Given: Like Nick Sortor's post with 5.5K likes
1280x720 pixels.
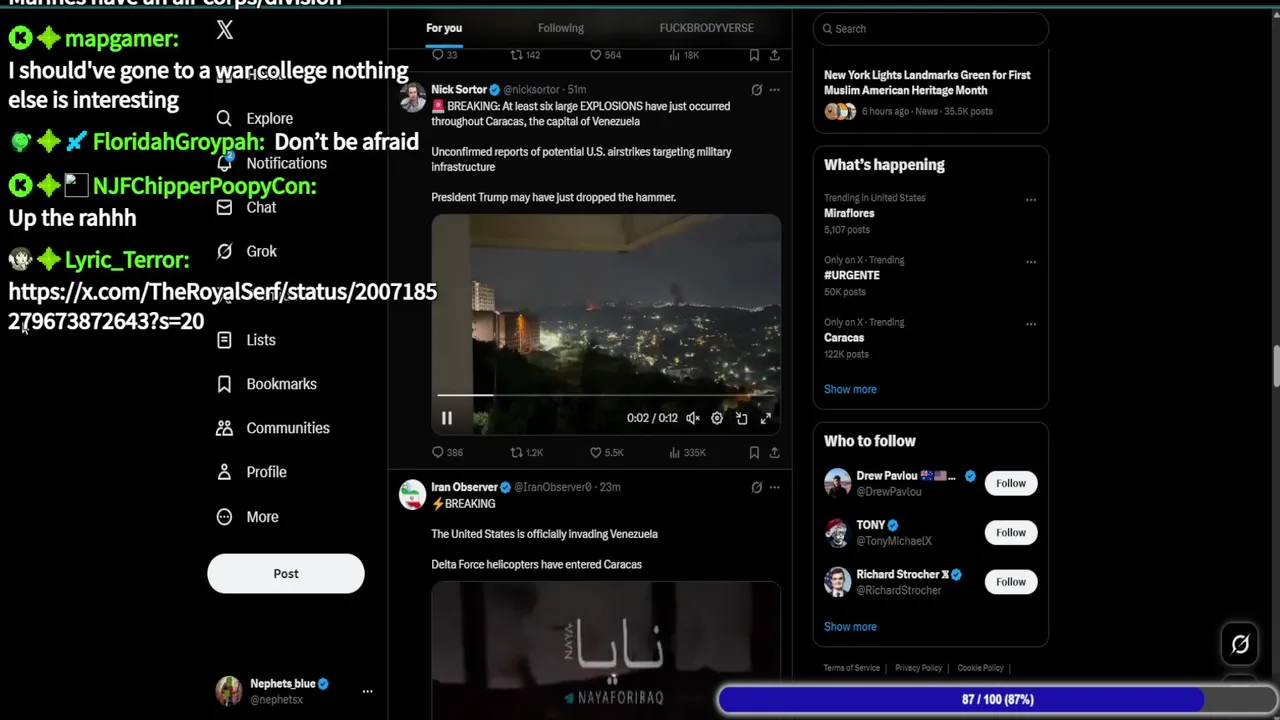Looking at the screenshot, I should (606, 453).
